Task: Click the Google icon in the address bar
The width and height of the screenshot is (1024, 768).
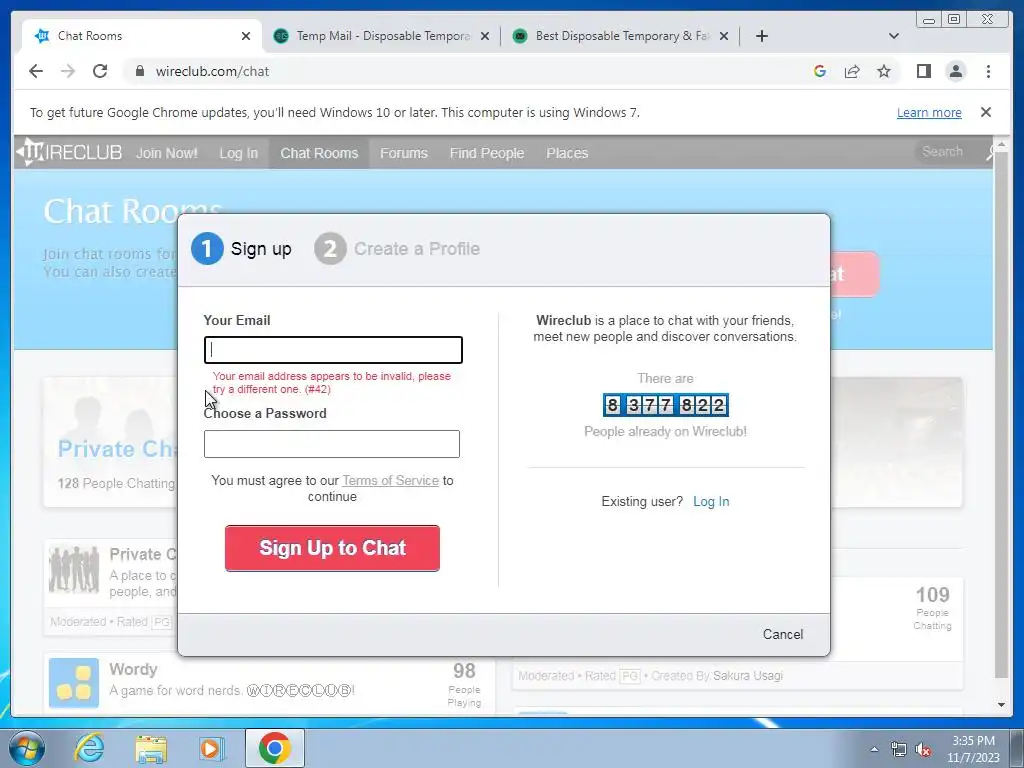Action: click(x=820, y=71)
